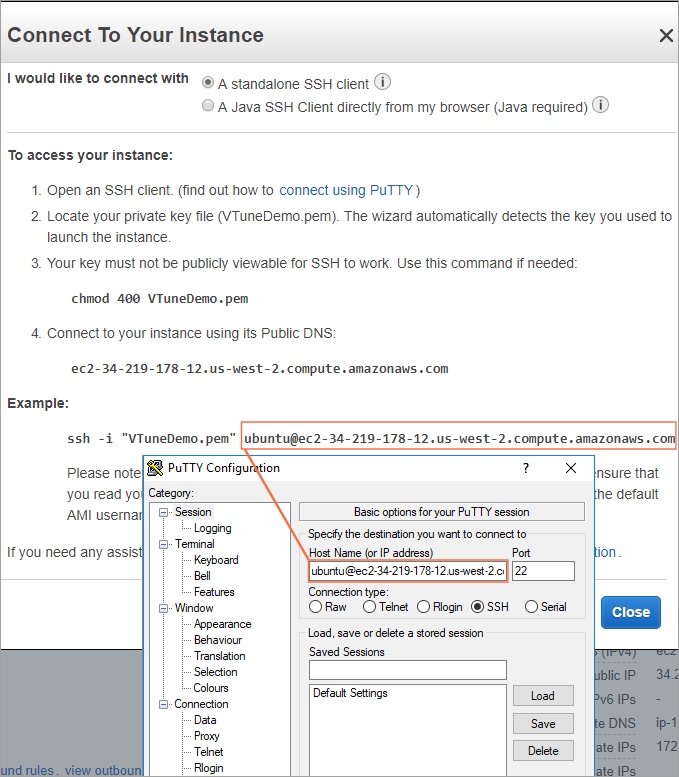Screen dimensions: 679x777
Task: Click the blue Close button
Action: 630,612
